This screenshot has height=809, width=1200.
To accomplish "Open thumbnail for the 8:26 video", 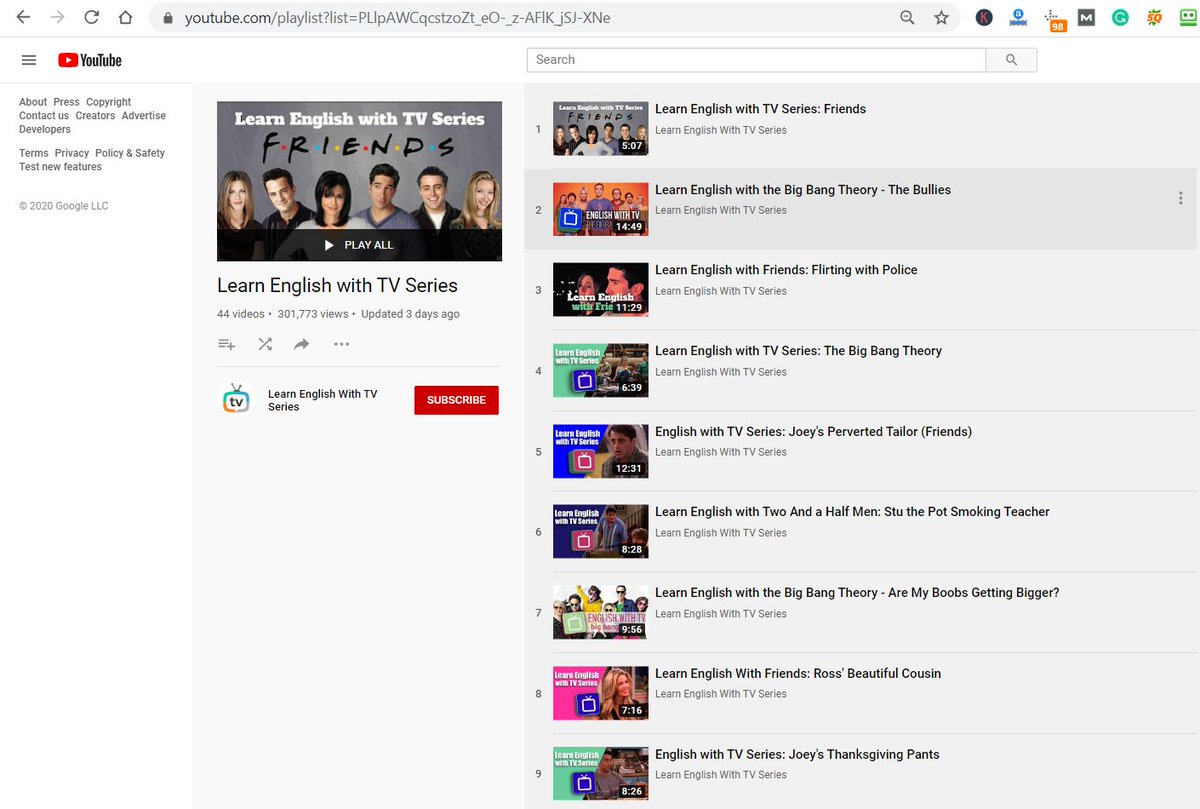I will 600,774.
